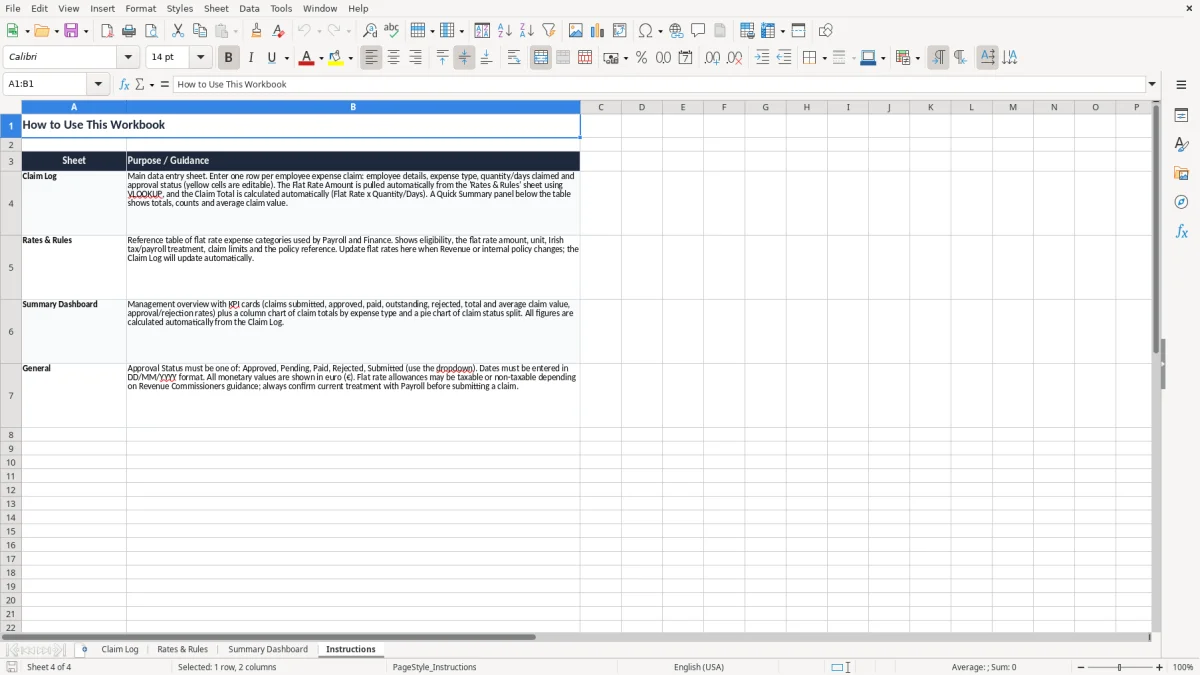Viewport: 1200px width, 675px height.
Task: Insert a chart
Action: coord(598,31)
